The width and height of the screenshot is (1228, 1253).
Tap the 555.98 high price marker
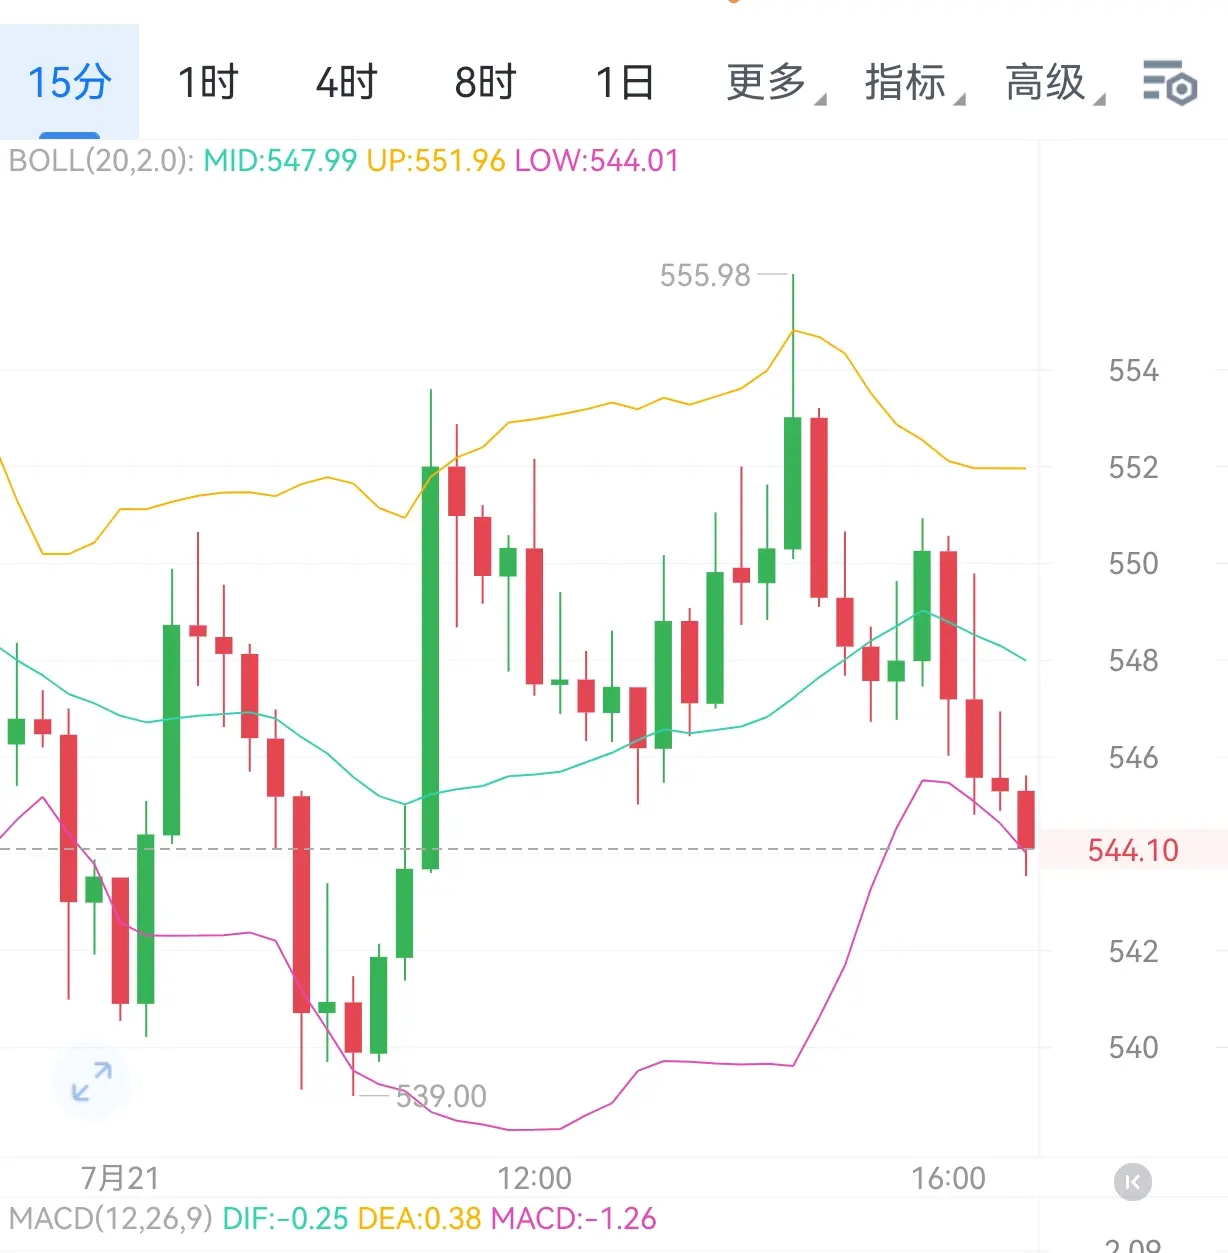705,275
